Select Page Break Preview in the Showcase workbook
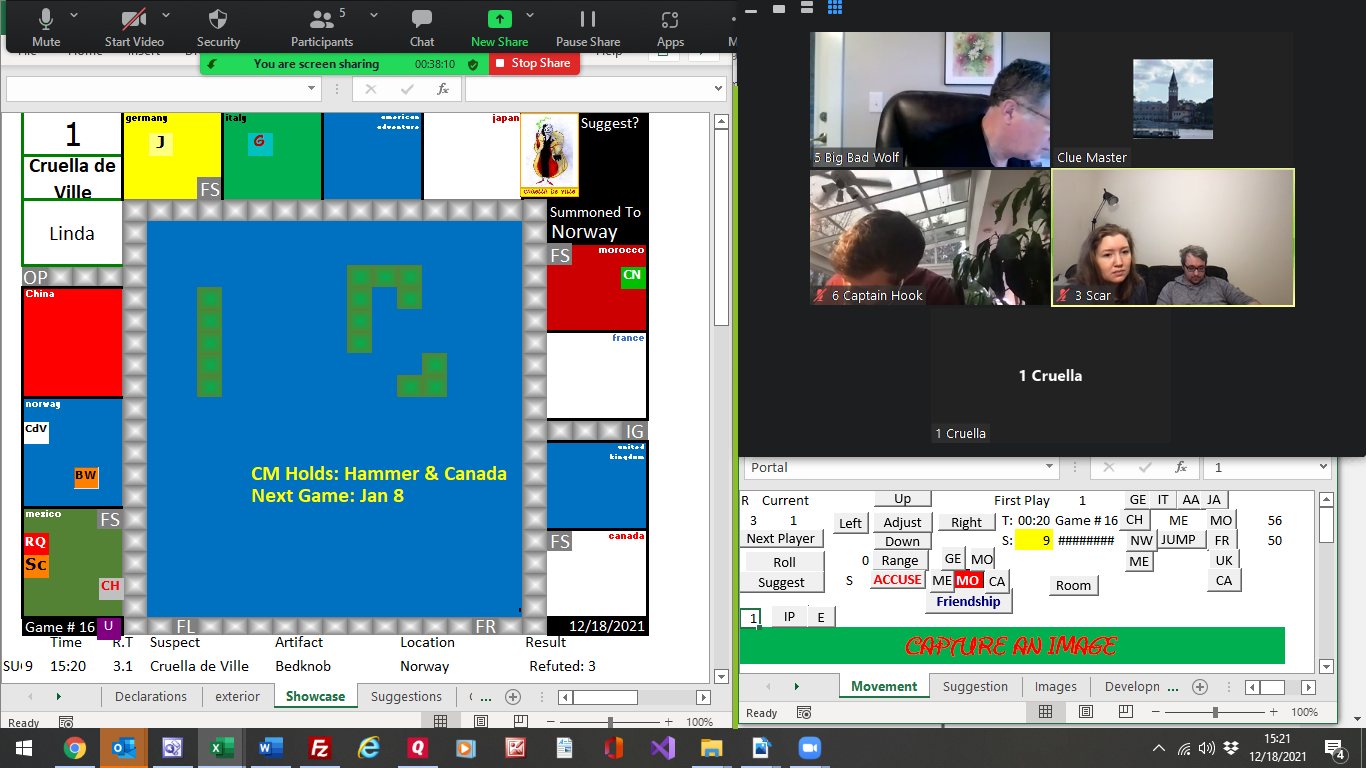 pos(522,722)
